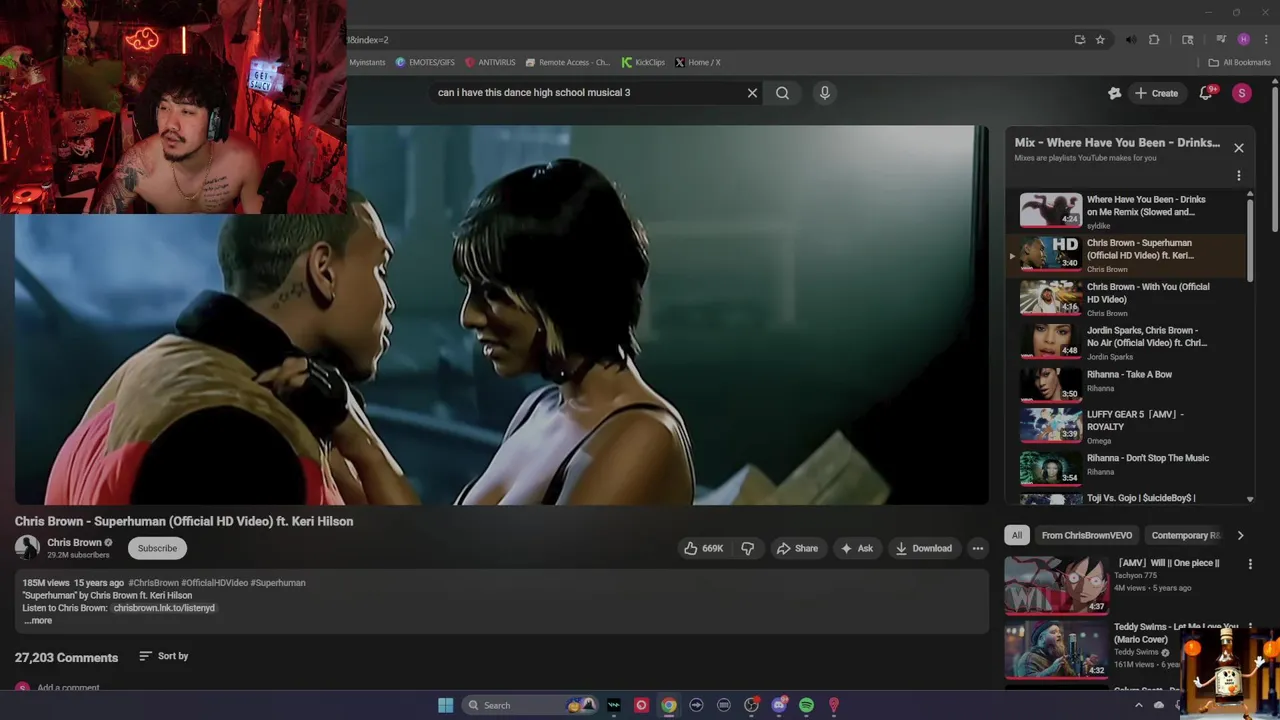
Task: Open the Sort by comments dropdown
Action: coord(163,656)
